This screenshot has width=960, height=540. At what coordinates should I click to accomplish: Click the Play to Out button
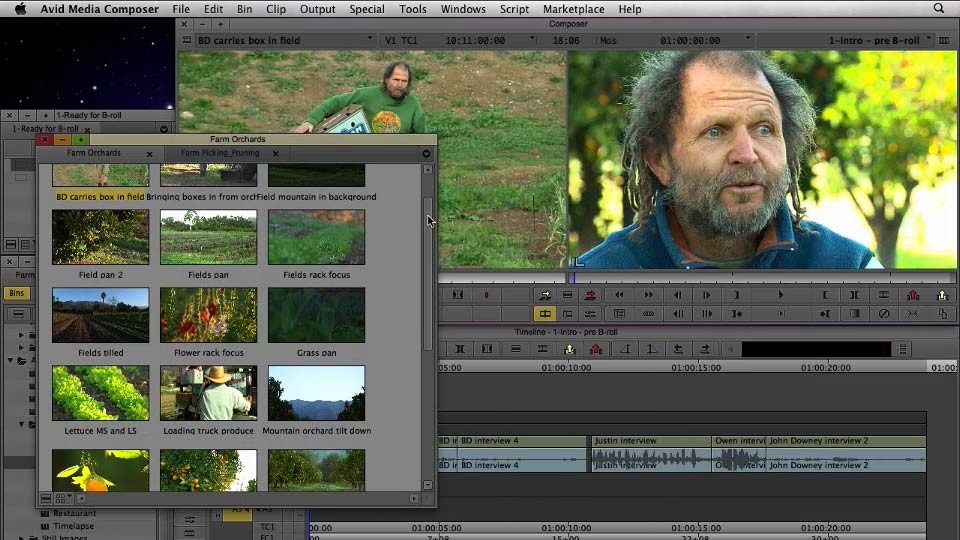[781, 314]
